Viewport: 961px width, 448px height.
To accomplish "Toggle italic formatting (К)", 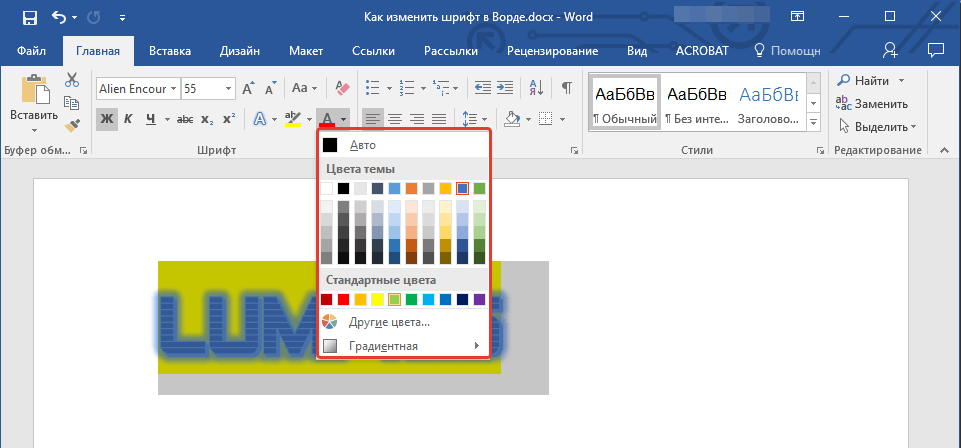I will pos(129,119).
